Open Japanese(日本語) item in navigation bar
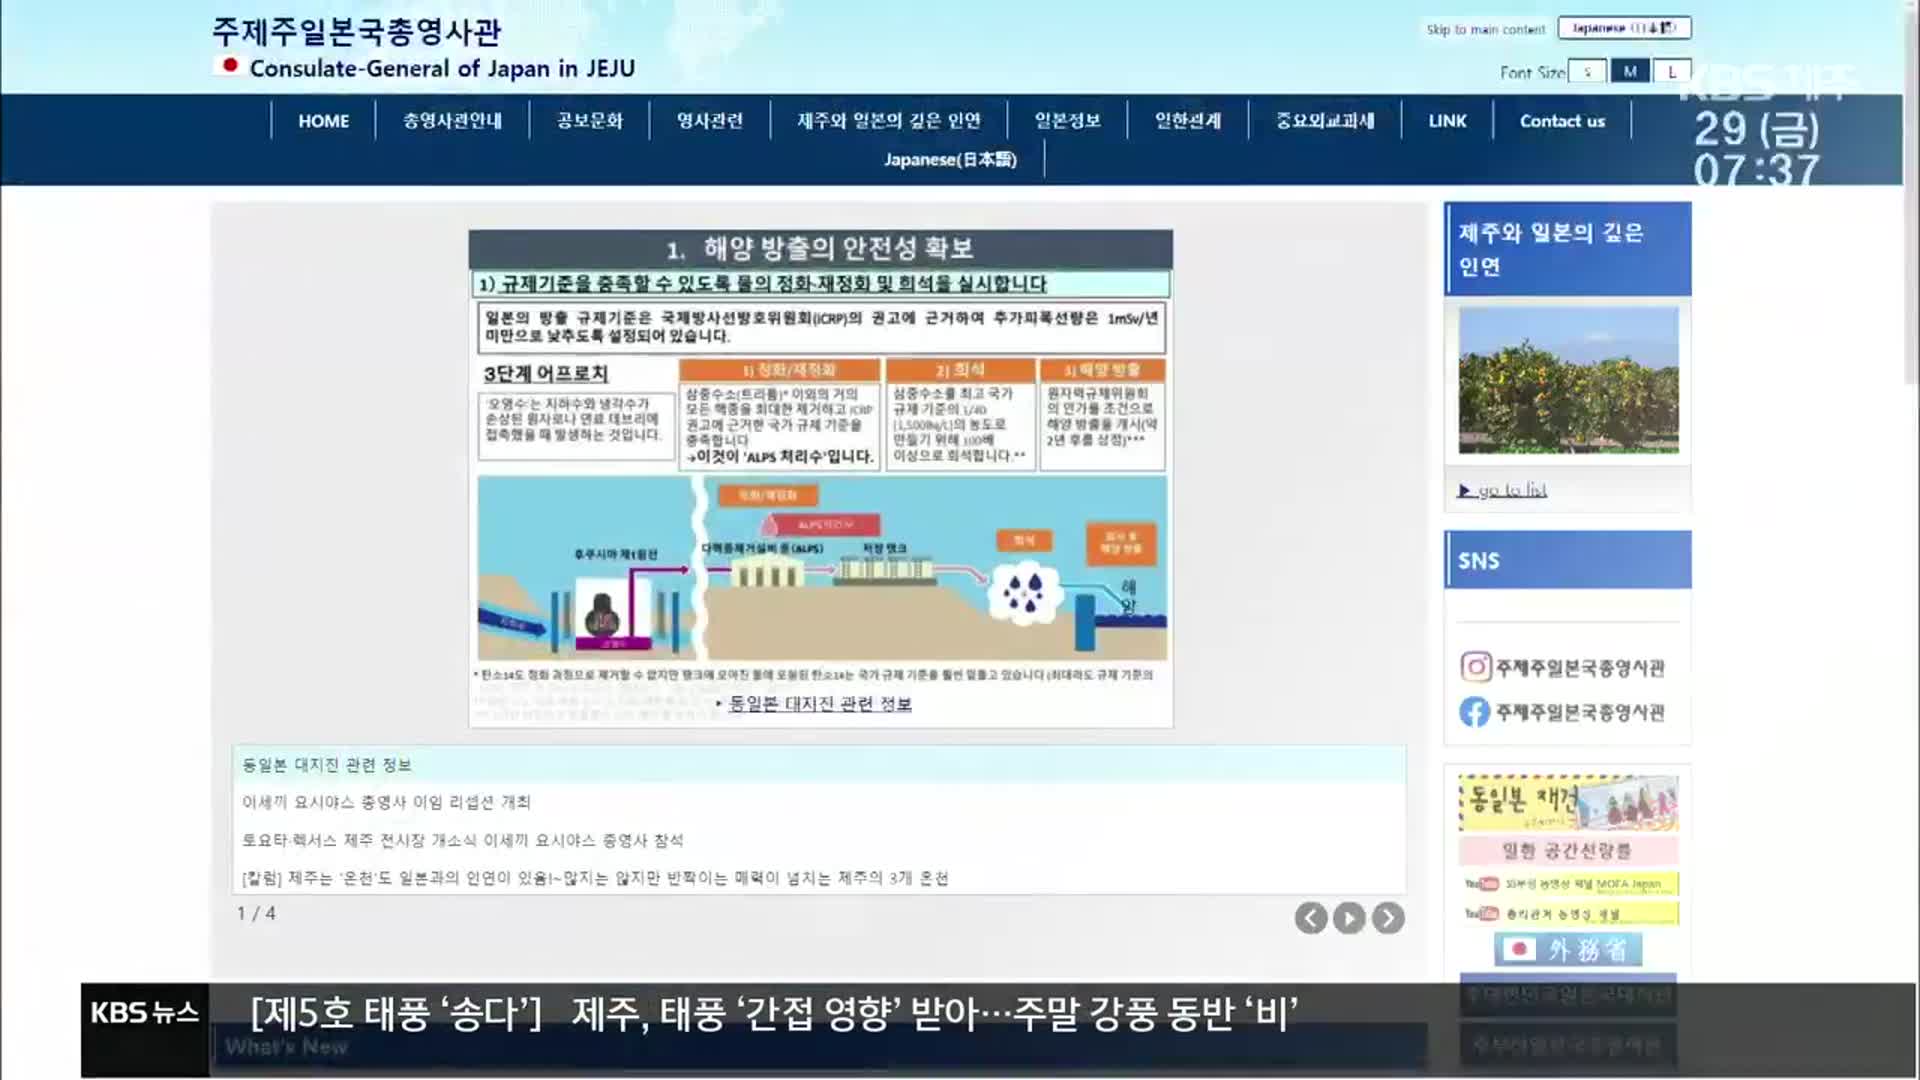Image resolution: width=1920 pixels, height=1080 pixels. click(950, 159)
